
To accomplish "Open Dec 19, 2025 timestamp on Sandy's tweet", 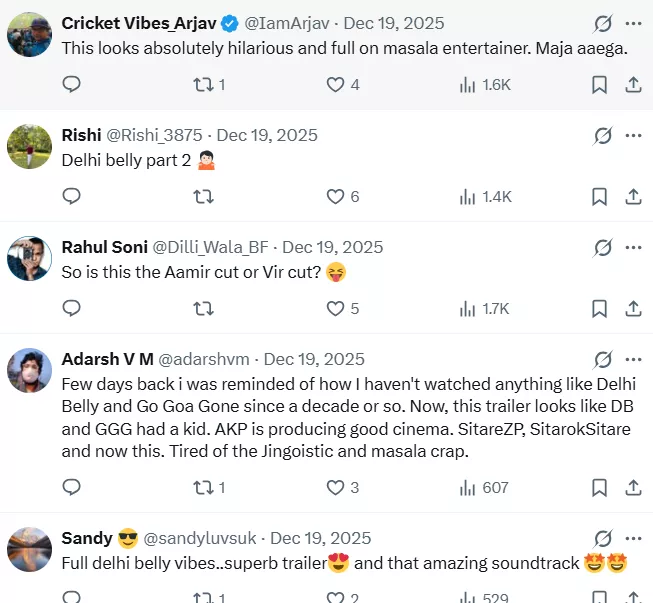I will click(321, 538).
